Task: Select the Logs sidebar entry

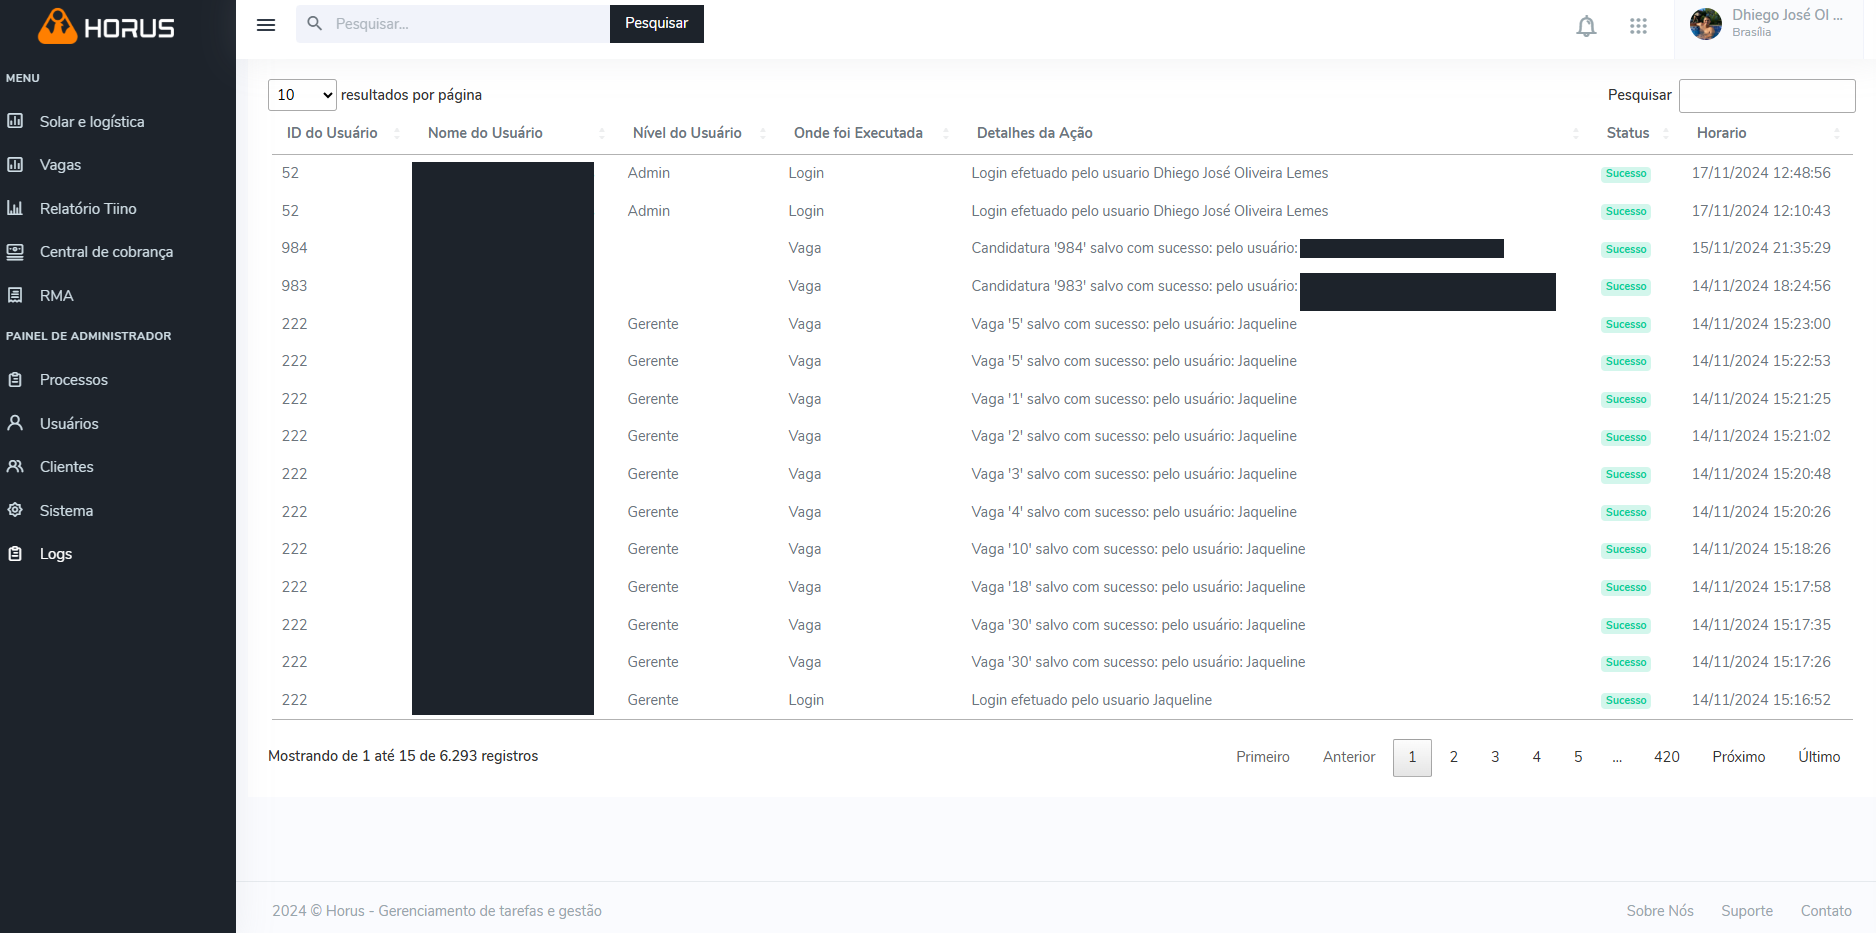Action: click(56, 554)
